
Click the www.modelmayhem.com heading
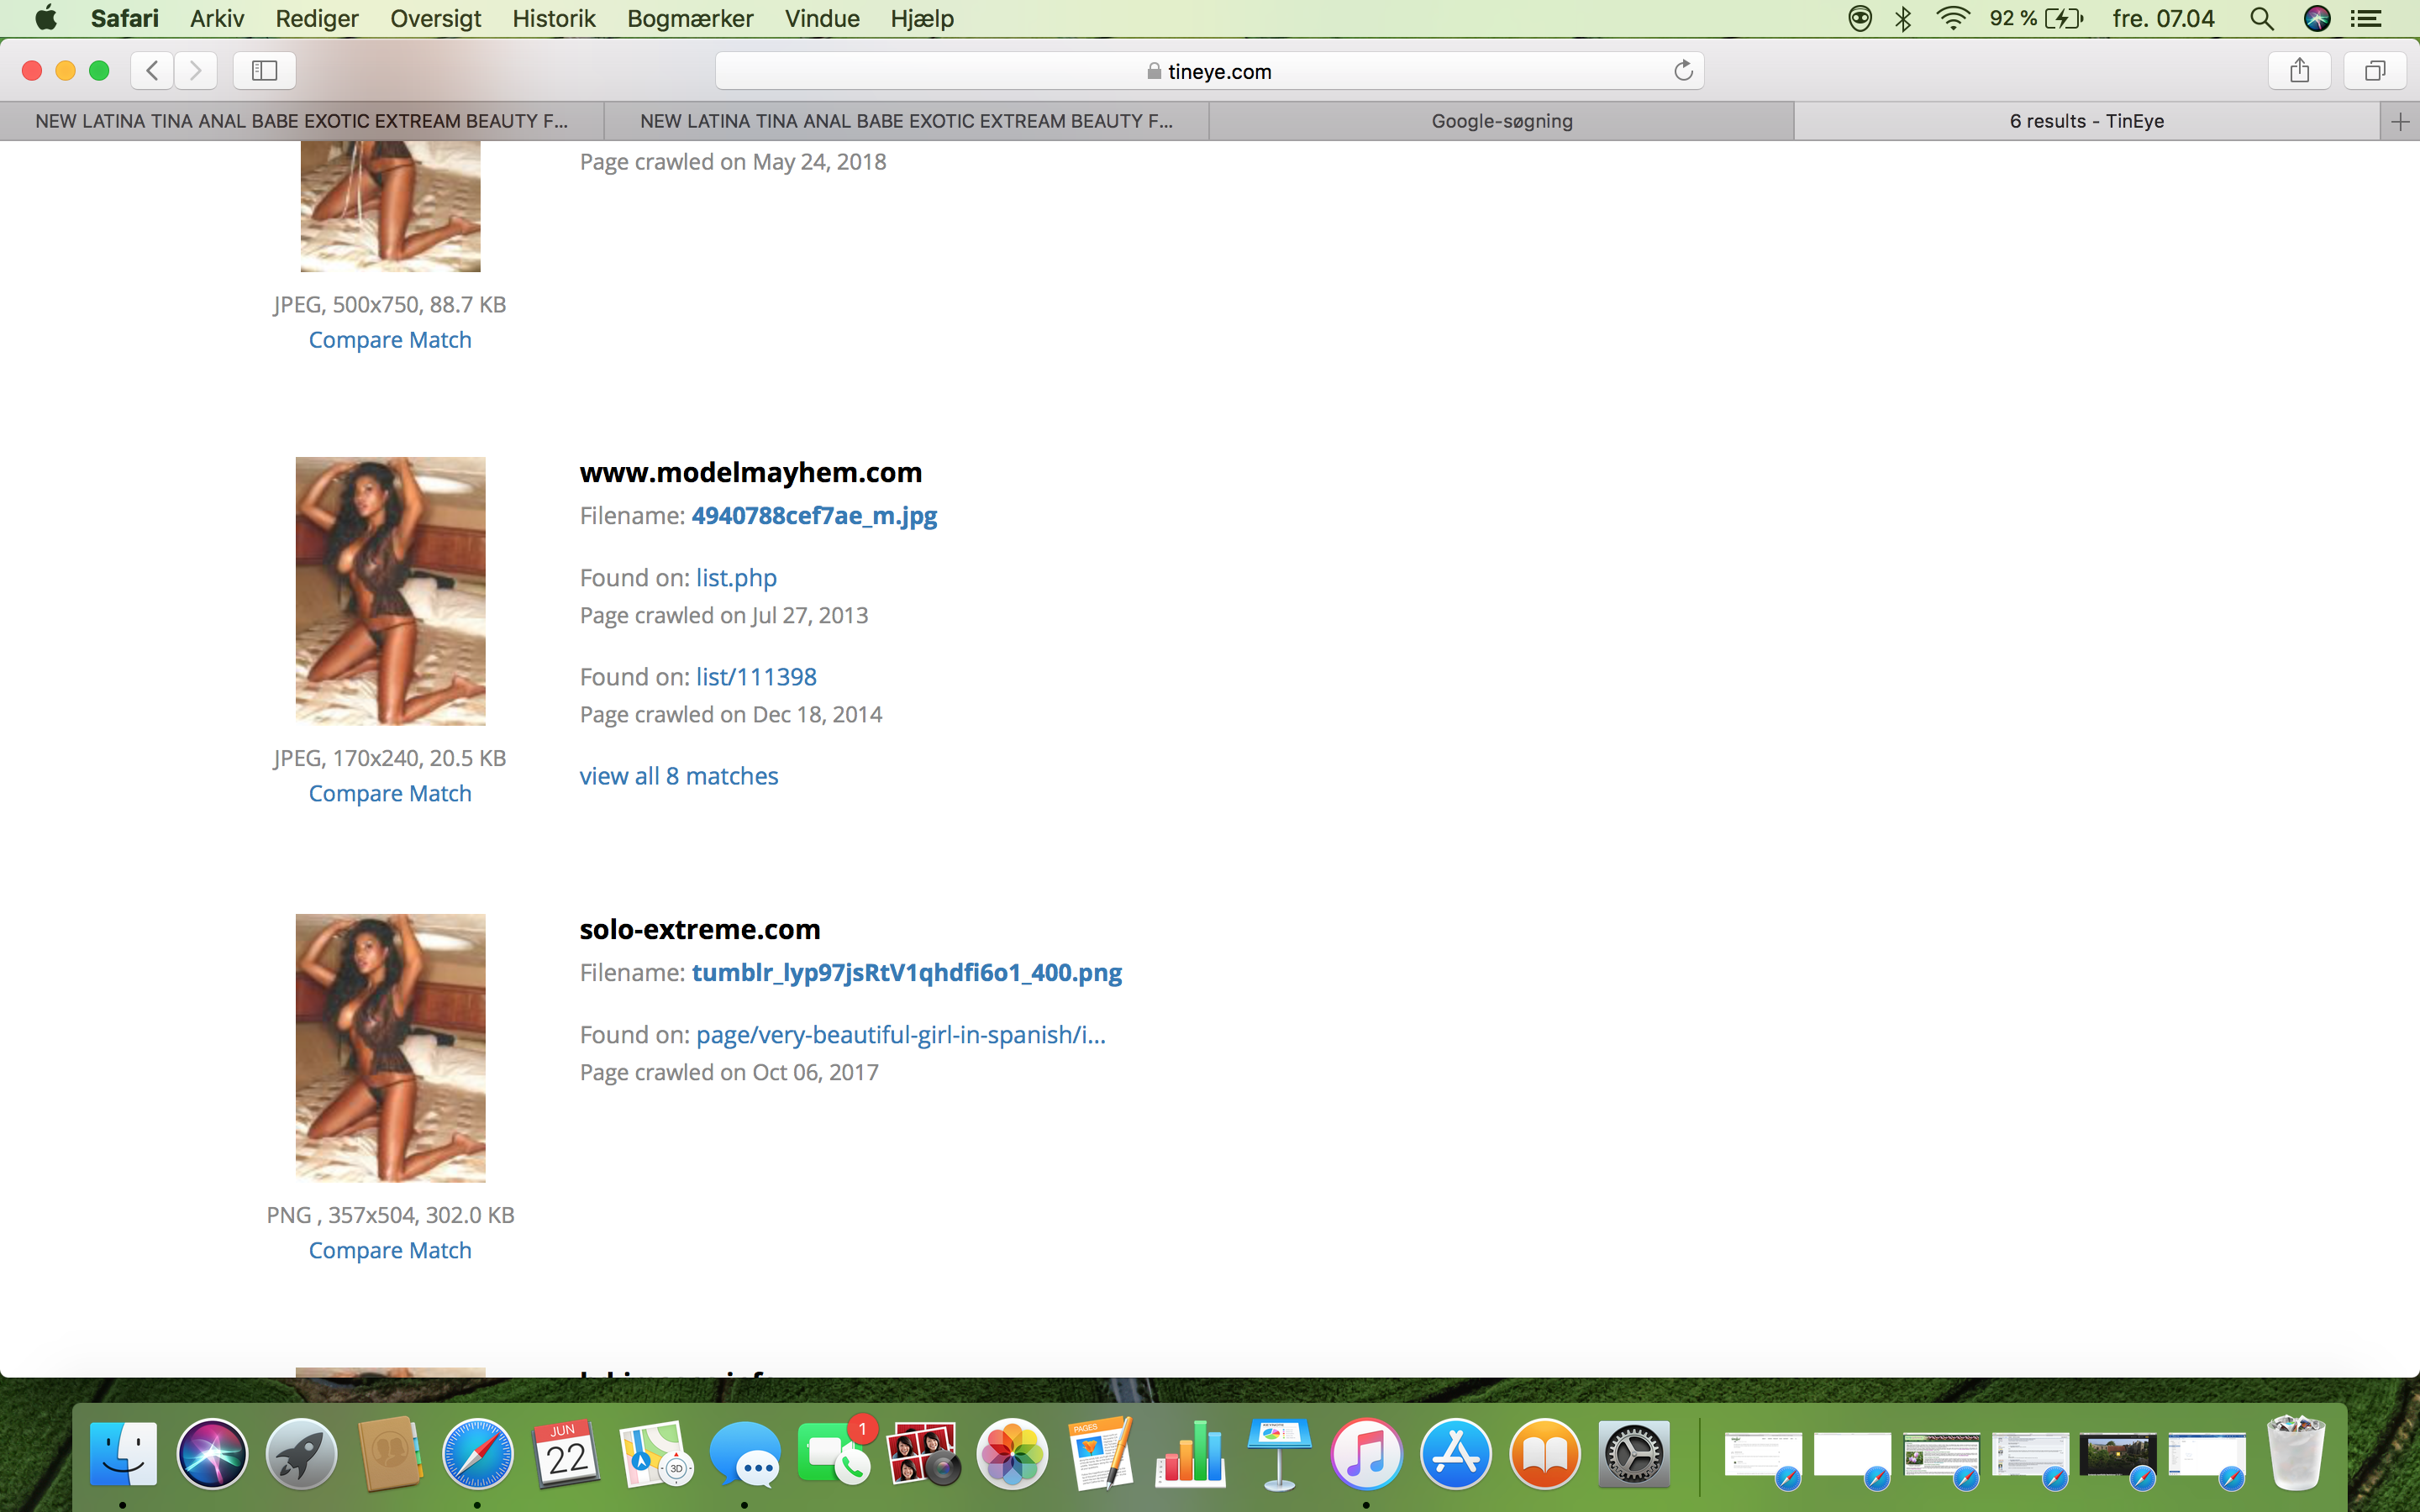[751, 471]
